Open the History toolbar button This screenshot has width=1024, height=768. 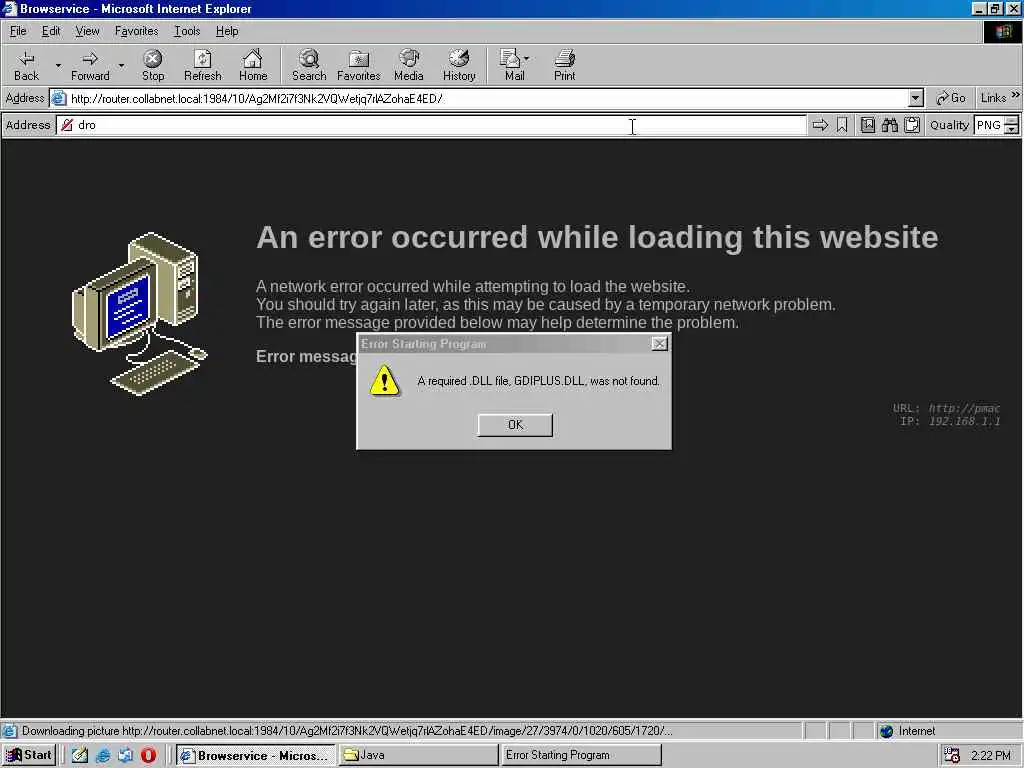point(459,65)
